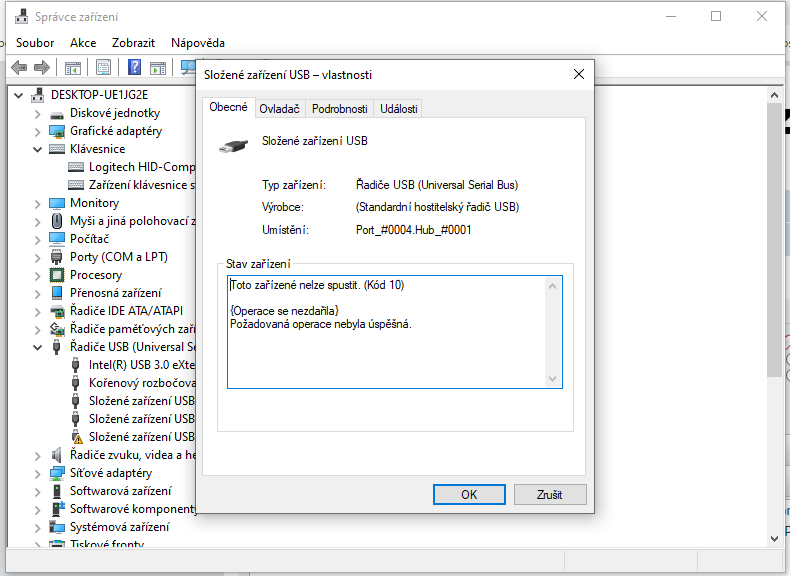Open the Zobrazit menu
This screenshot has width=790, height=576.
click(134, 43)
